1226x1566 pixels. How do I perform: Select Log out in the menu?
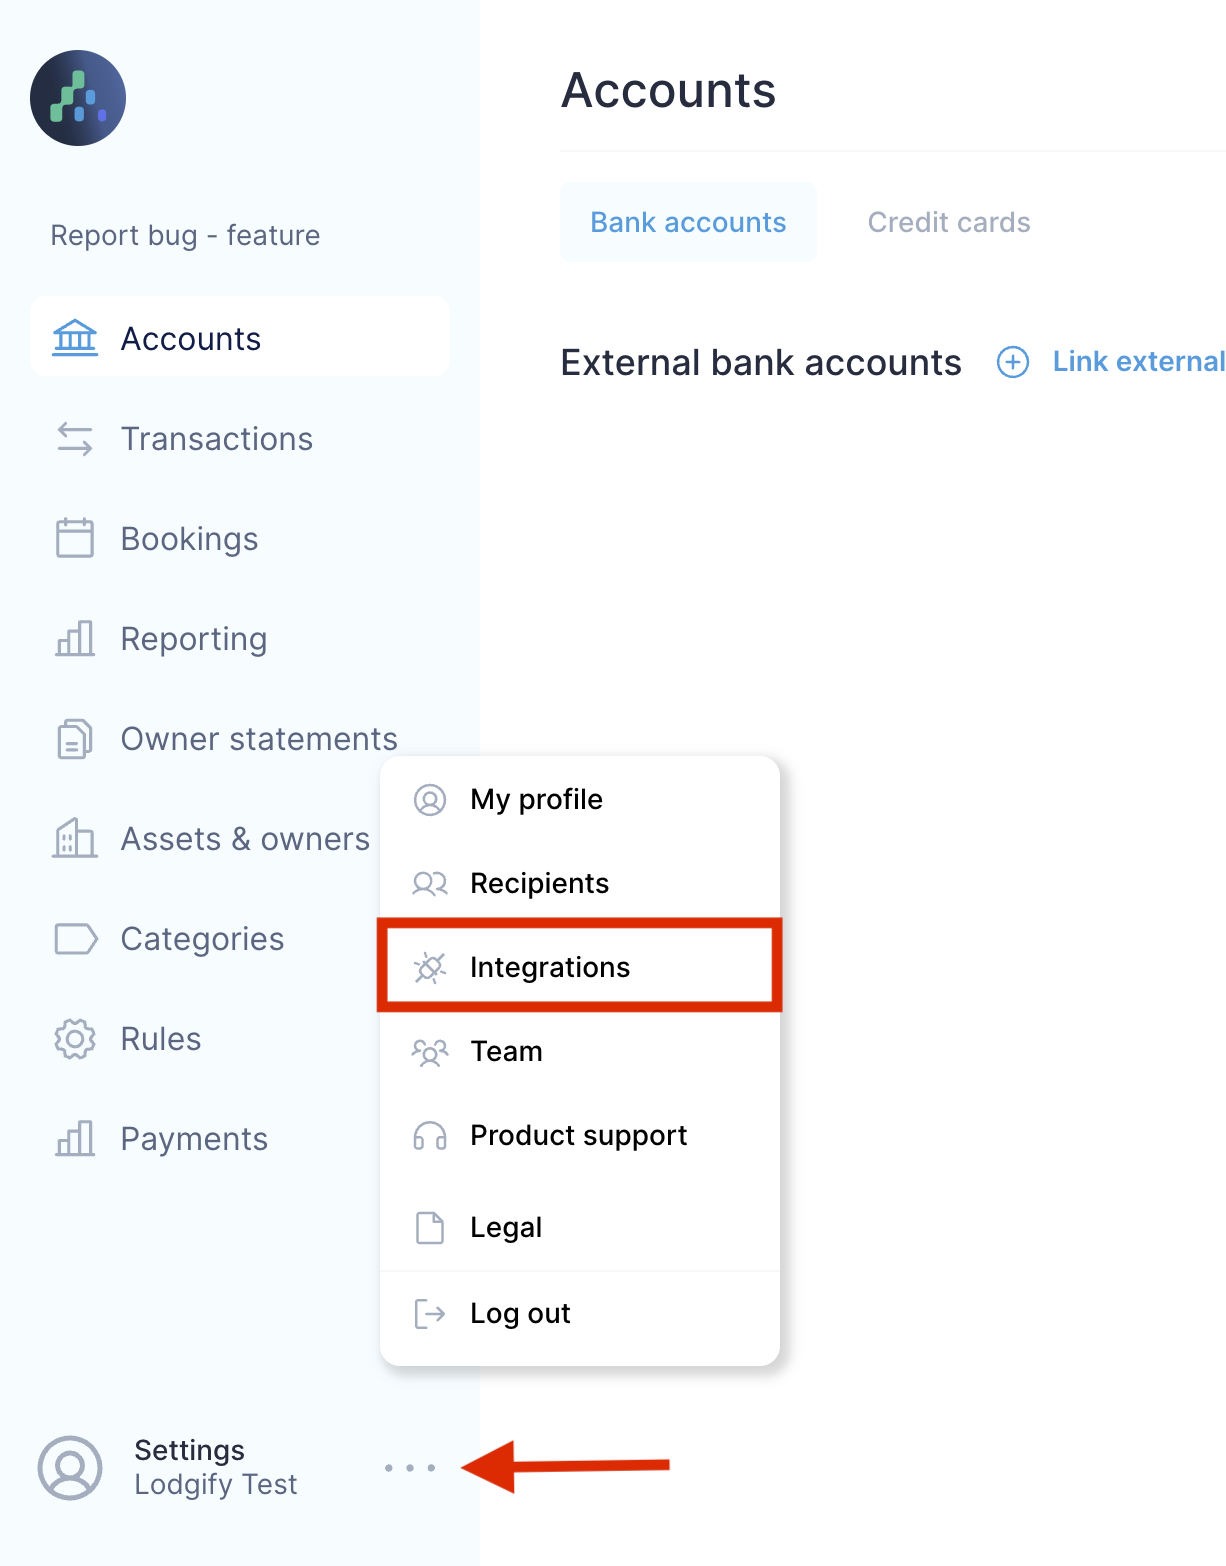tap(520, 1314)
